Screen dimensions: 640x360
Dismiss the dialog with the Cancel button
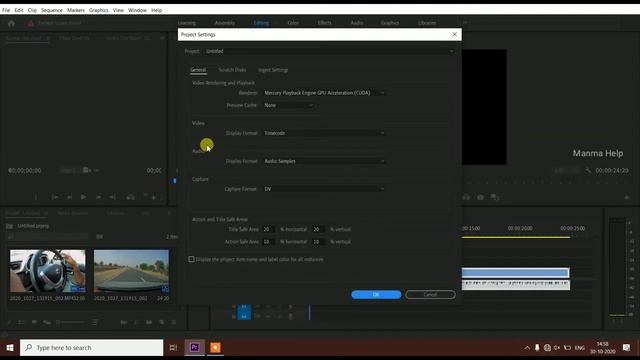click(x=430, y=295)
